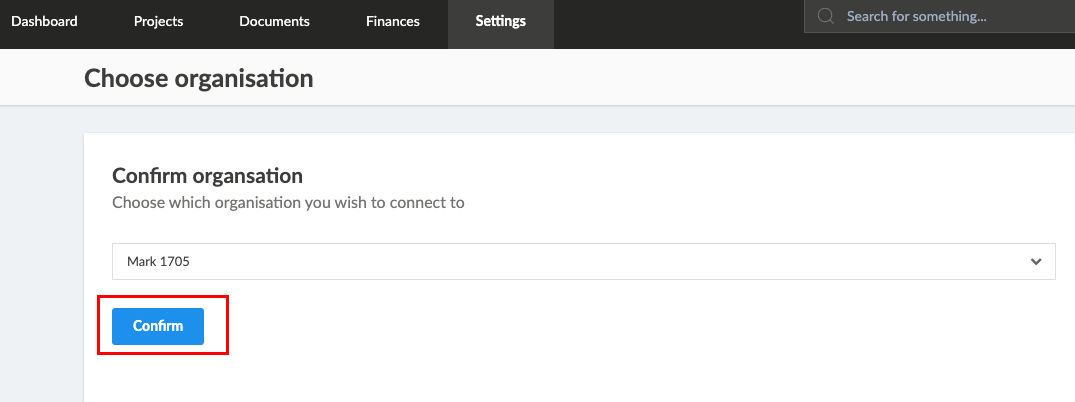Click the magnifier icon in search bar

[x=826, y=16]
